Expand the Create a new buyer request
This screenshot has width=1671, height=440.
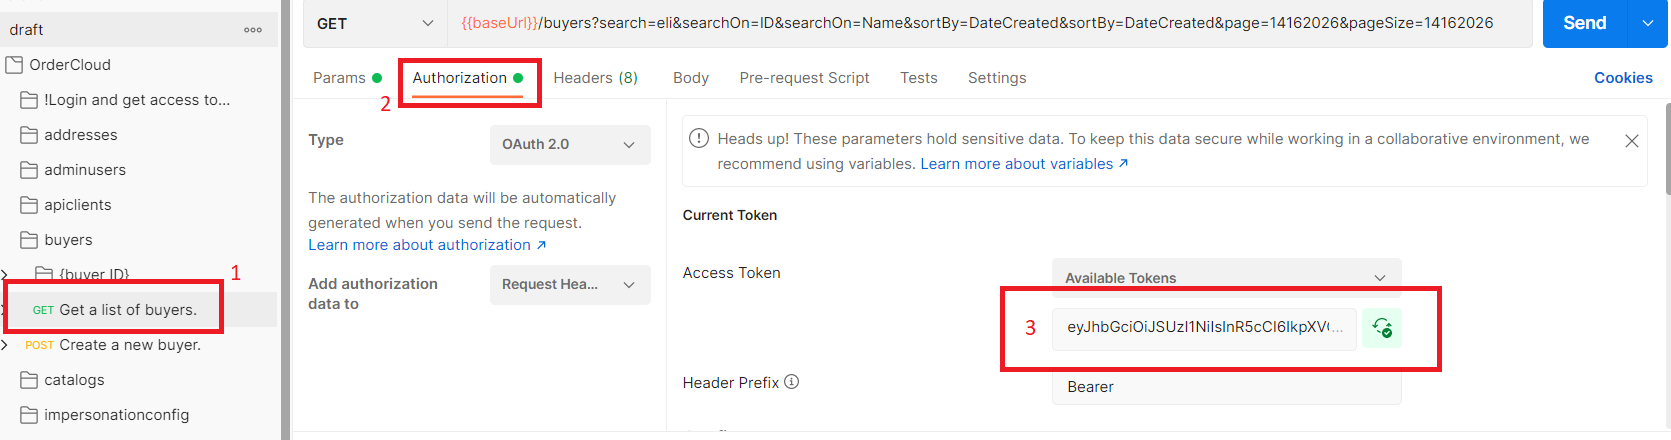click(x=5, y=345)
